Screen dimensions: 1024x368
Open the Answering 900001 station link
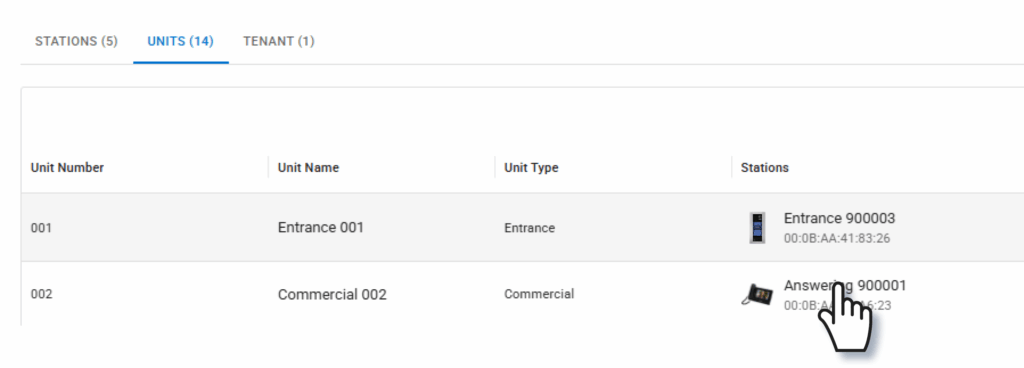click(845, 285)
